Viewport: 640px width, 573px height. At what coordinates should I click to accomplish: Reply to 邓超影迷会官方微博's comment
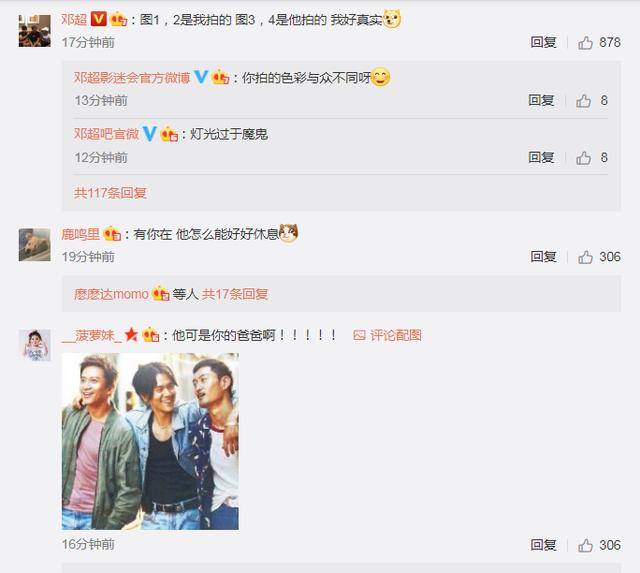coord(541,100)
